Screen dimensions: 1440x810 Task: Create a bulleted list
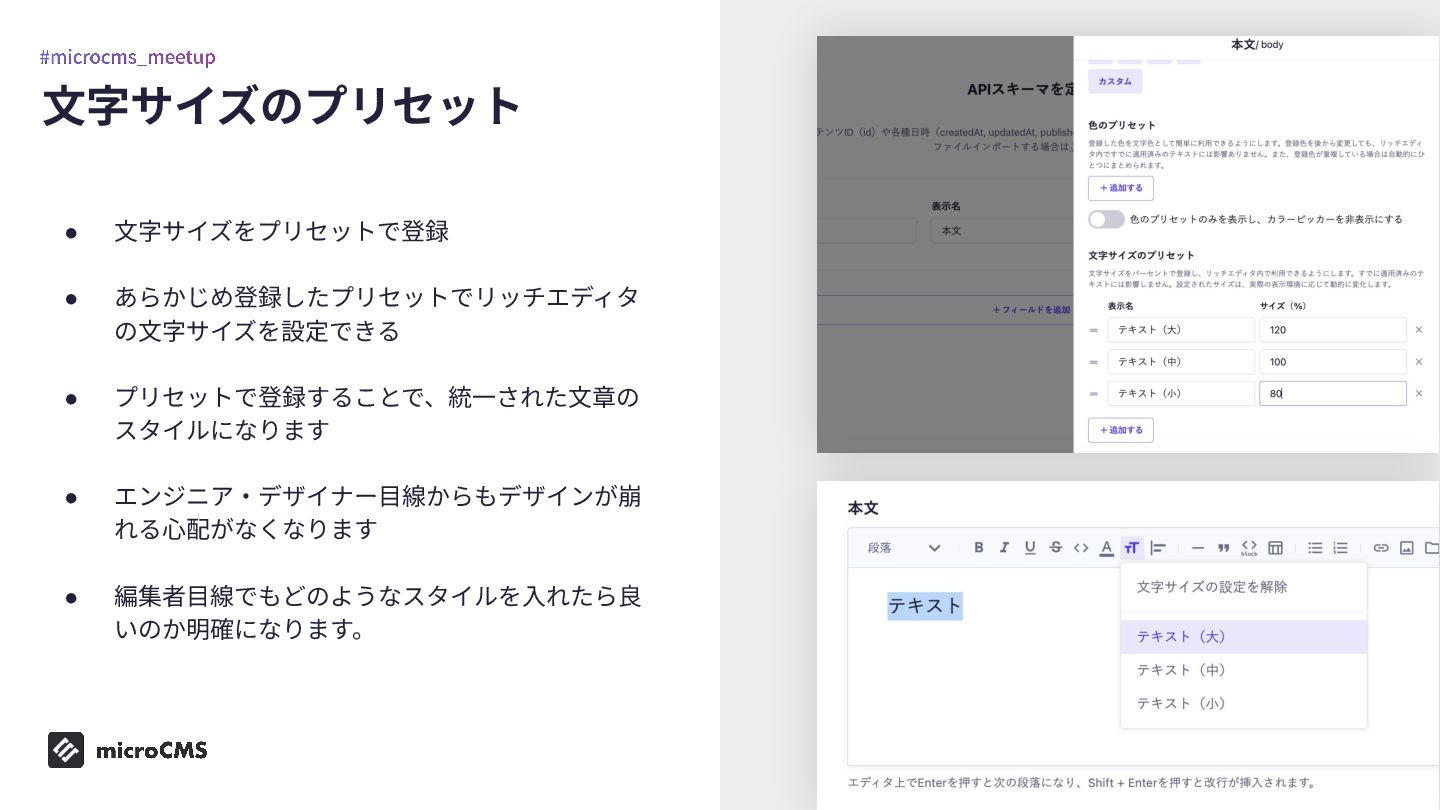1315,548
